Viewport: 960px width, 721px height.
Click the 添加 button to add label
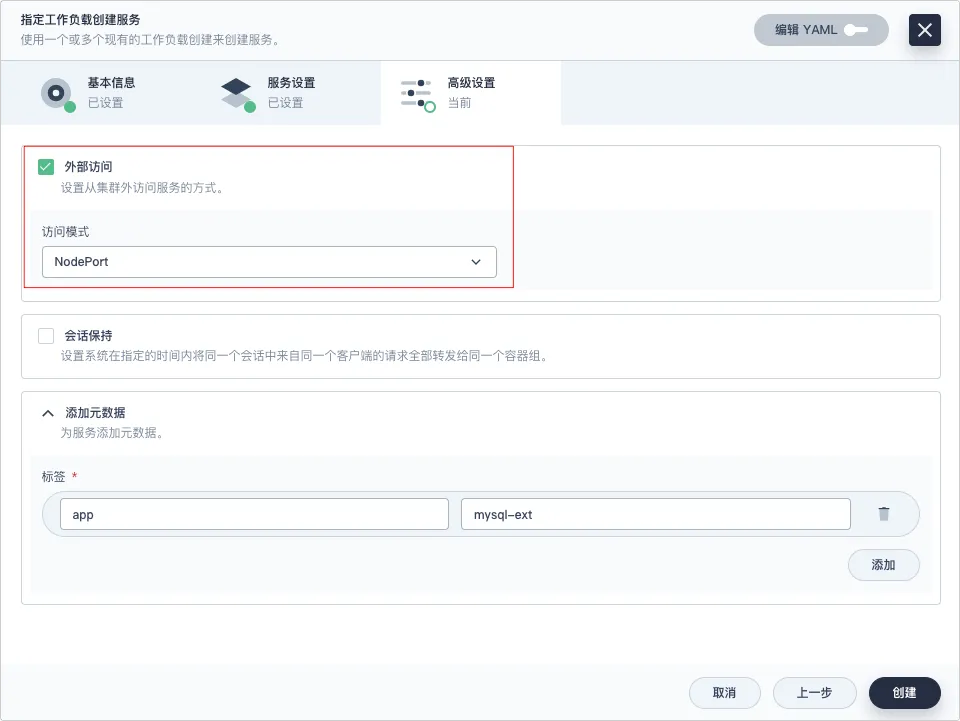coord(883,564)
